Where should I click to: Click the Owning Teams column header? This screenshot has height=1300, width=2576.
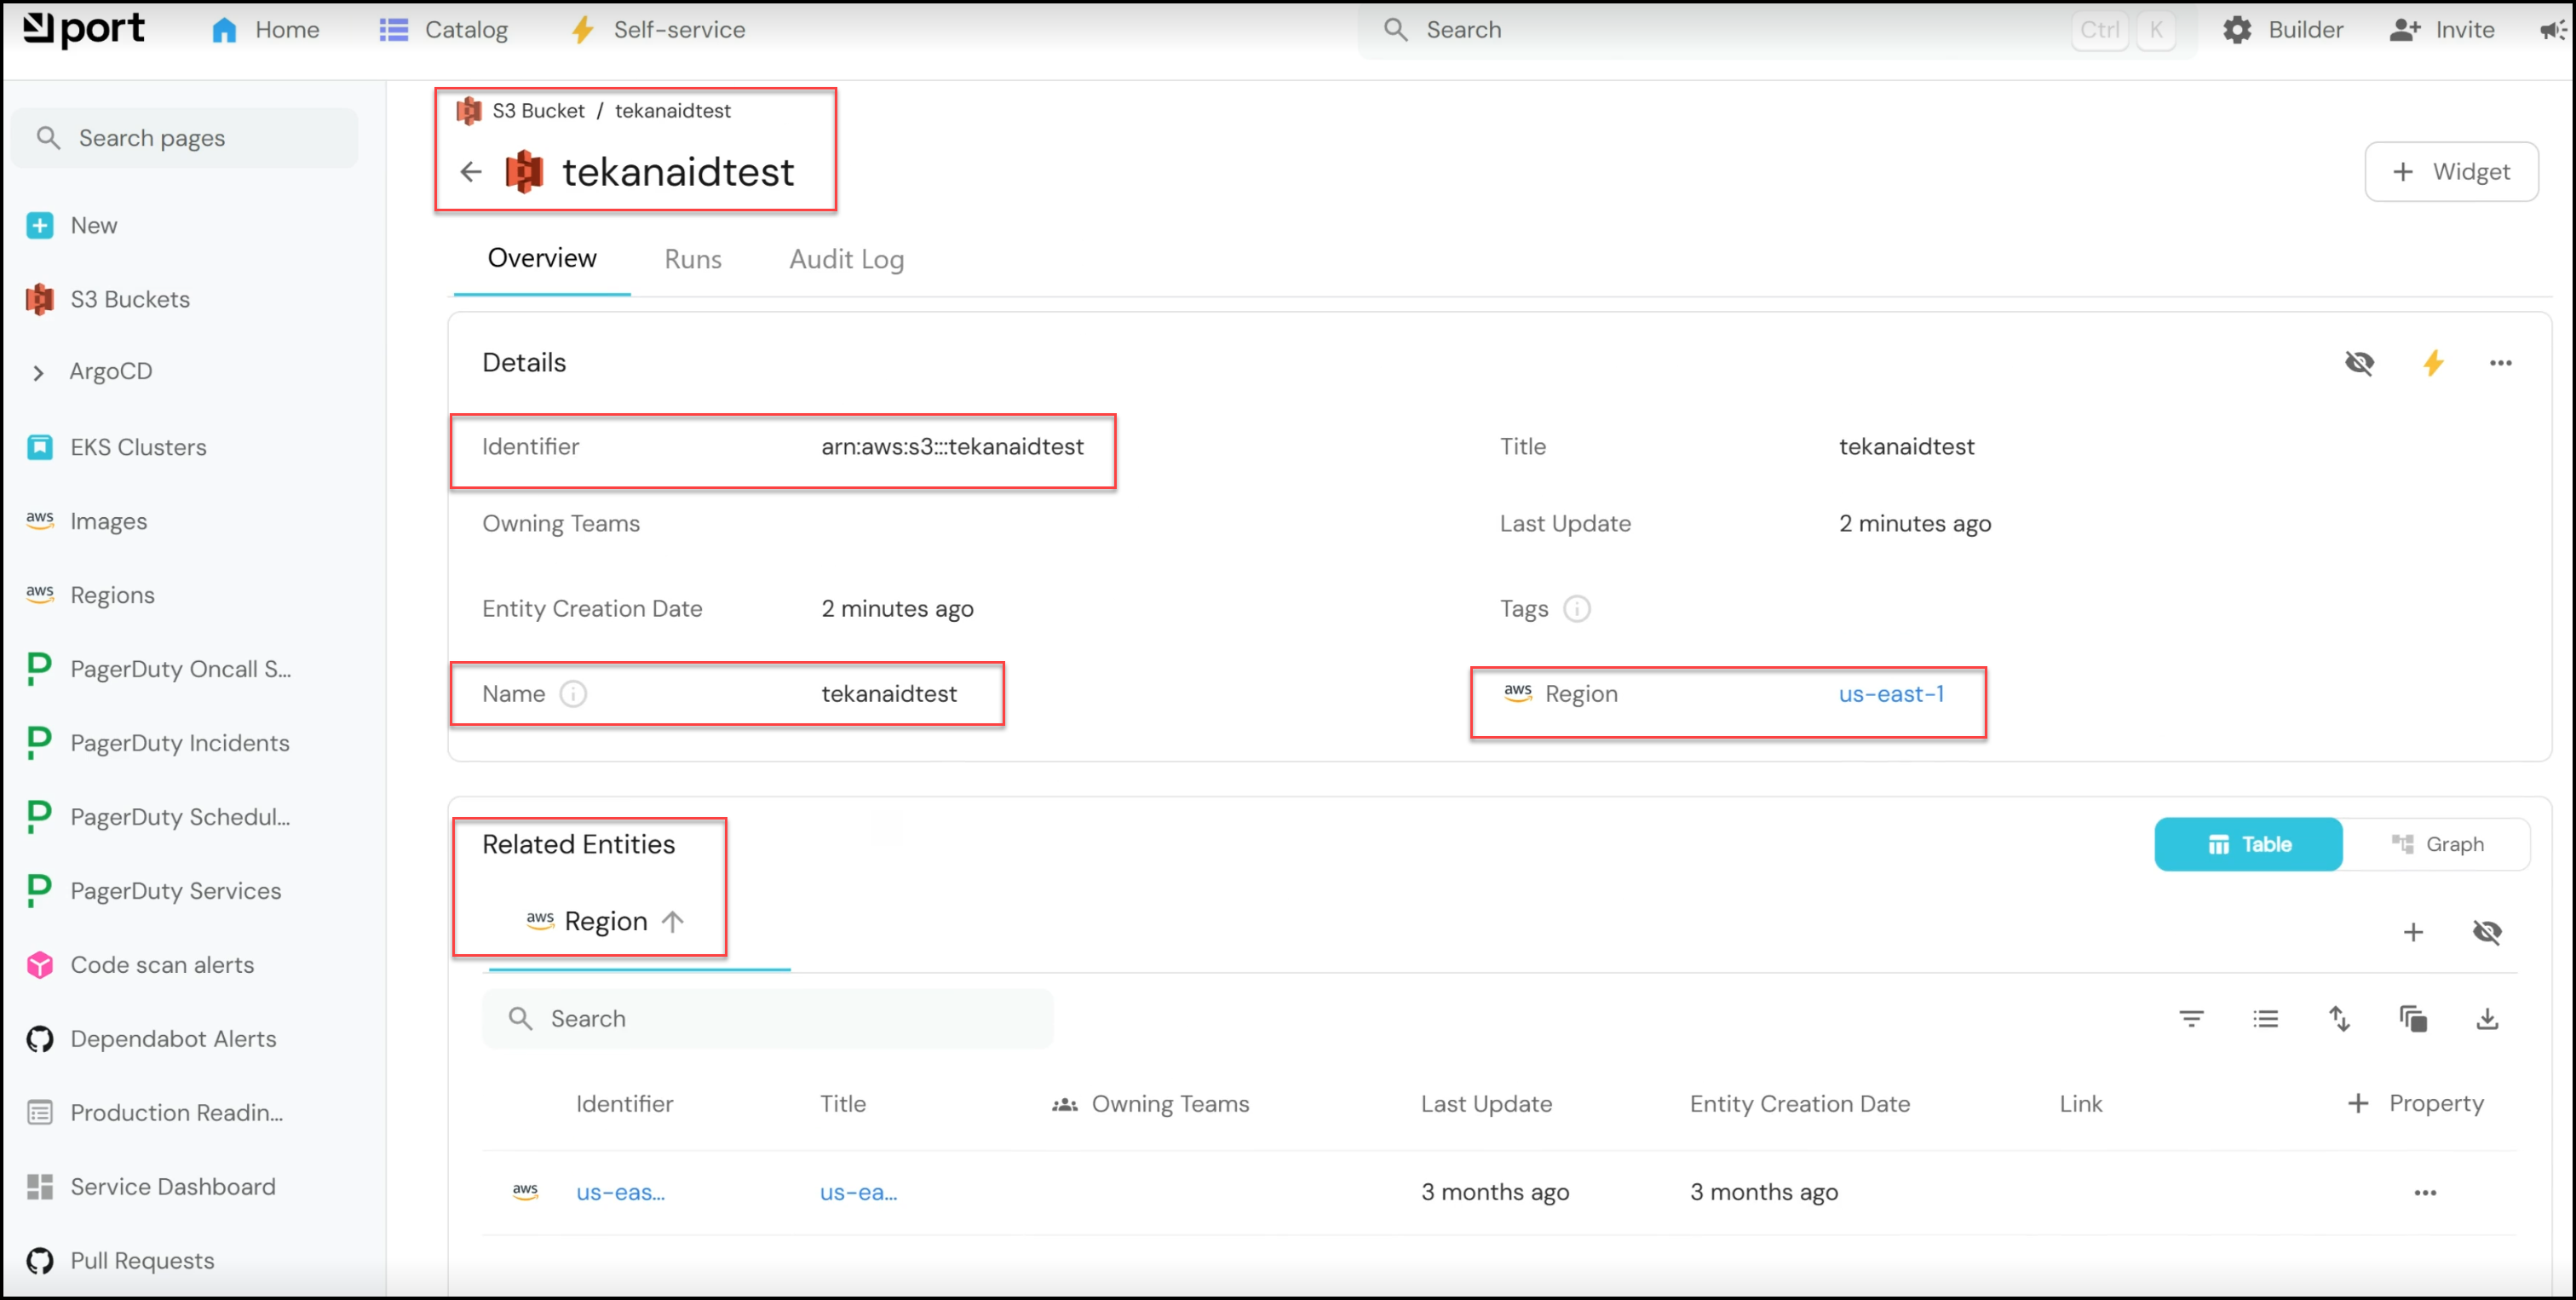pyautogui.click(x=1151, y=1104)
